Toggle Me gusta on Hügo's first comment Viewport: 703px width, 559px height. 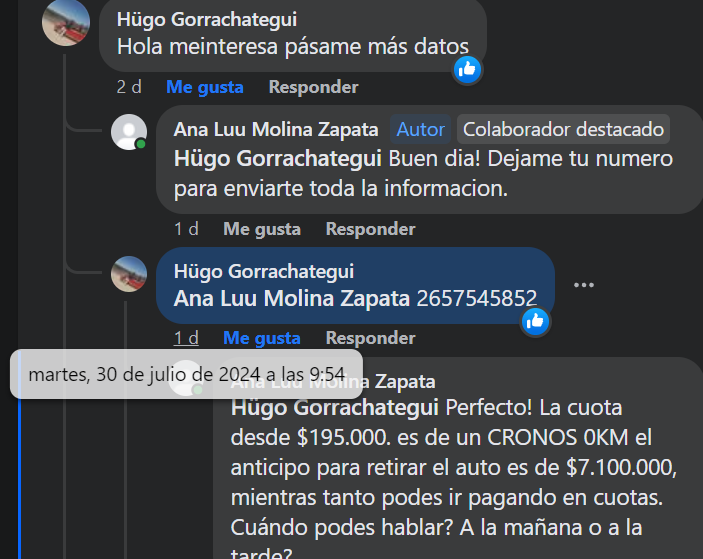(x=204, y=87)
